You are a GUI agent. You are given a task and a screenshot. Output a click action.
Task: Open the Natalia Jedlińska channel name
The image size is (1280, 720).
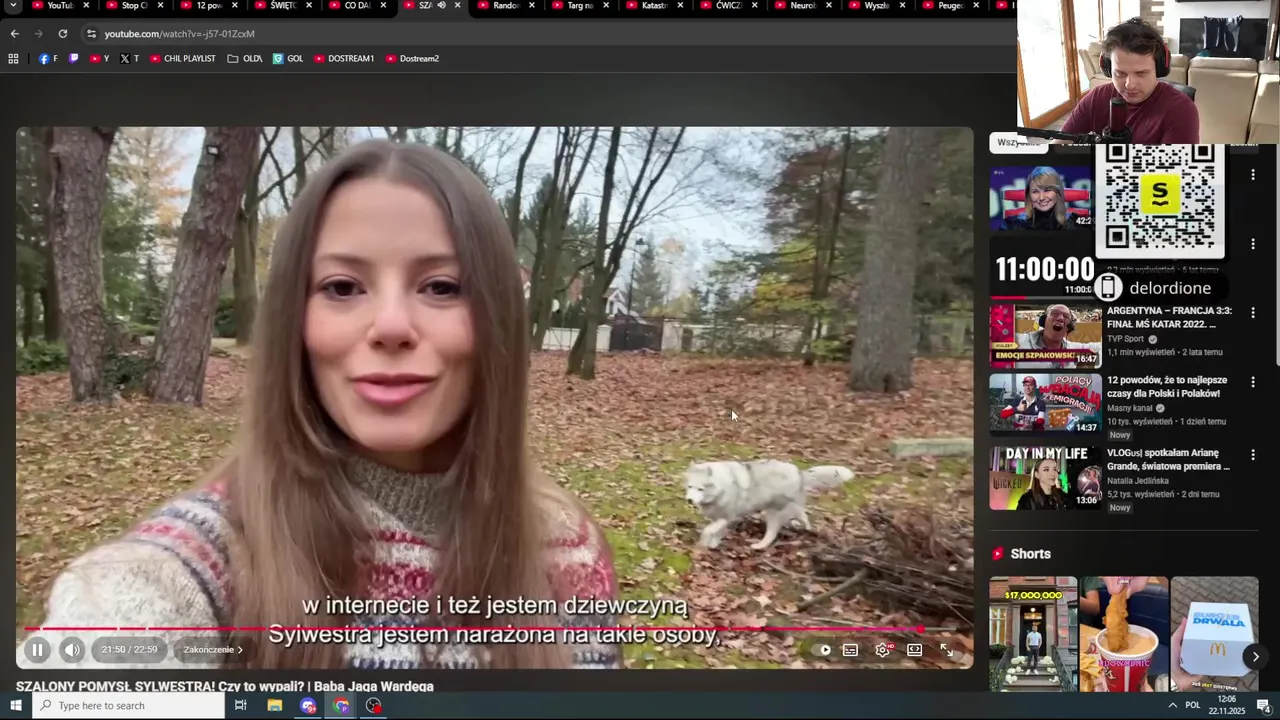click(1137, 481)
